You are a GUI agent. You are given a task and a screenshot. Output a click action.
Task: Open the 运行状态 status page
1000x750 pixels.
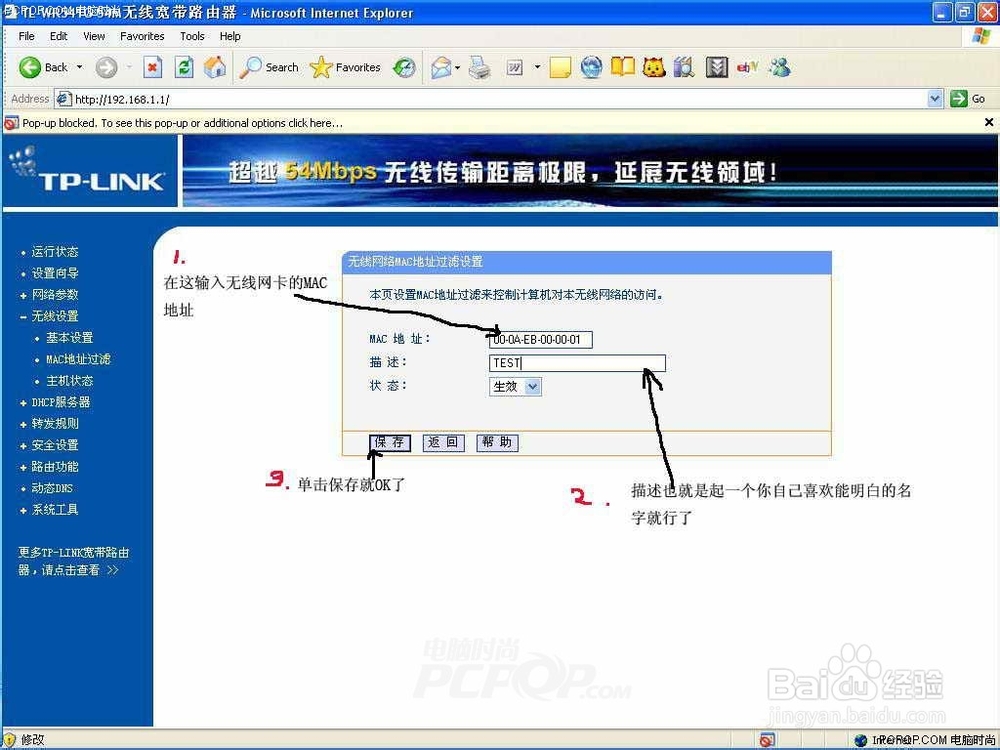point(55,252)
